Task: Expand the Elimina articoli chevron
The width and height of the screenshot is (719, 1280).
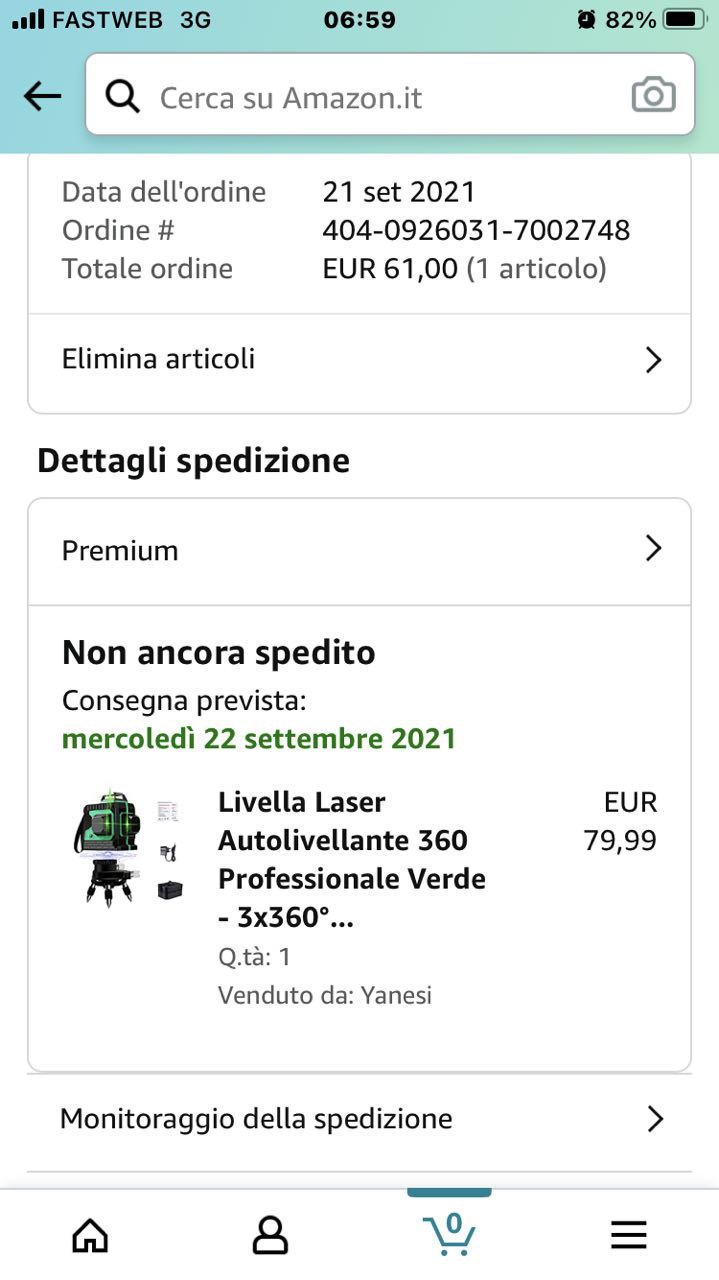Action: (653, 360)
